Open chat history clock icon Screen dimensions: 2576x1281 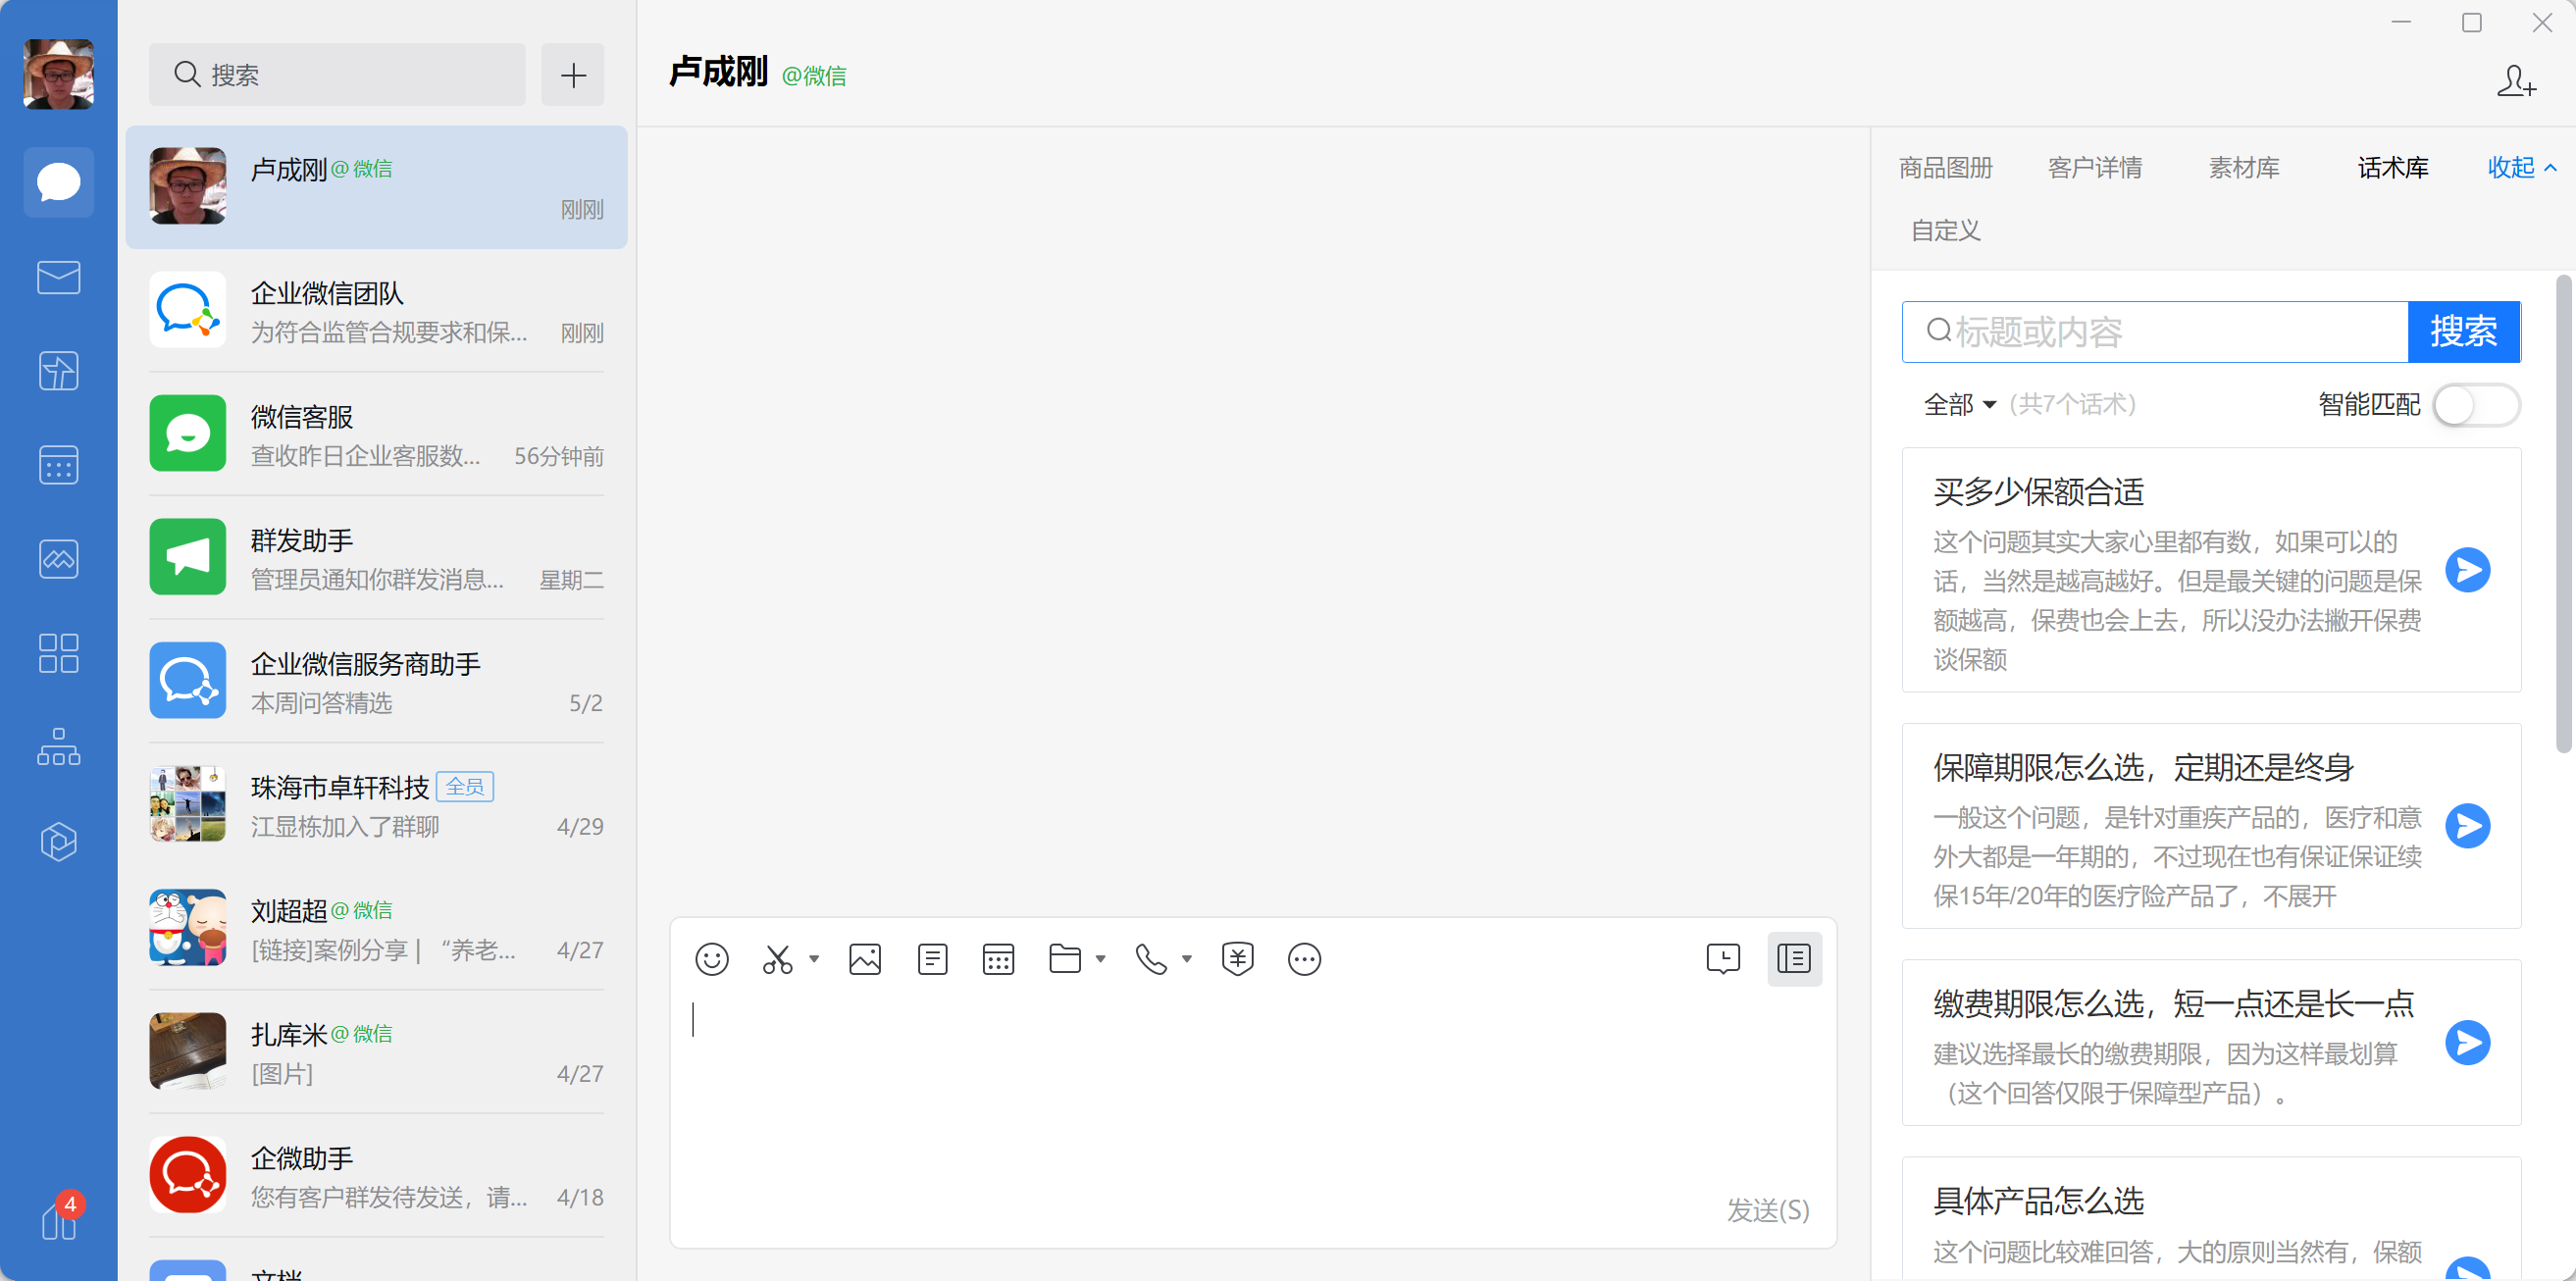[1723, 959]
